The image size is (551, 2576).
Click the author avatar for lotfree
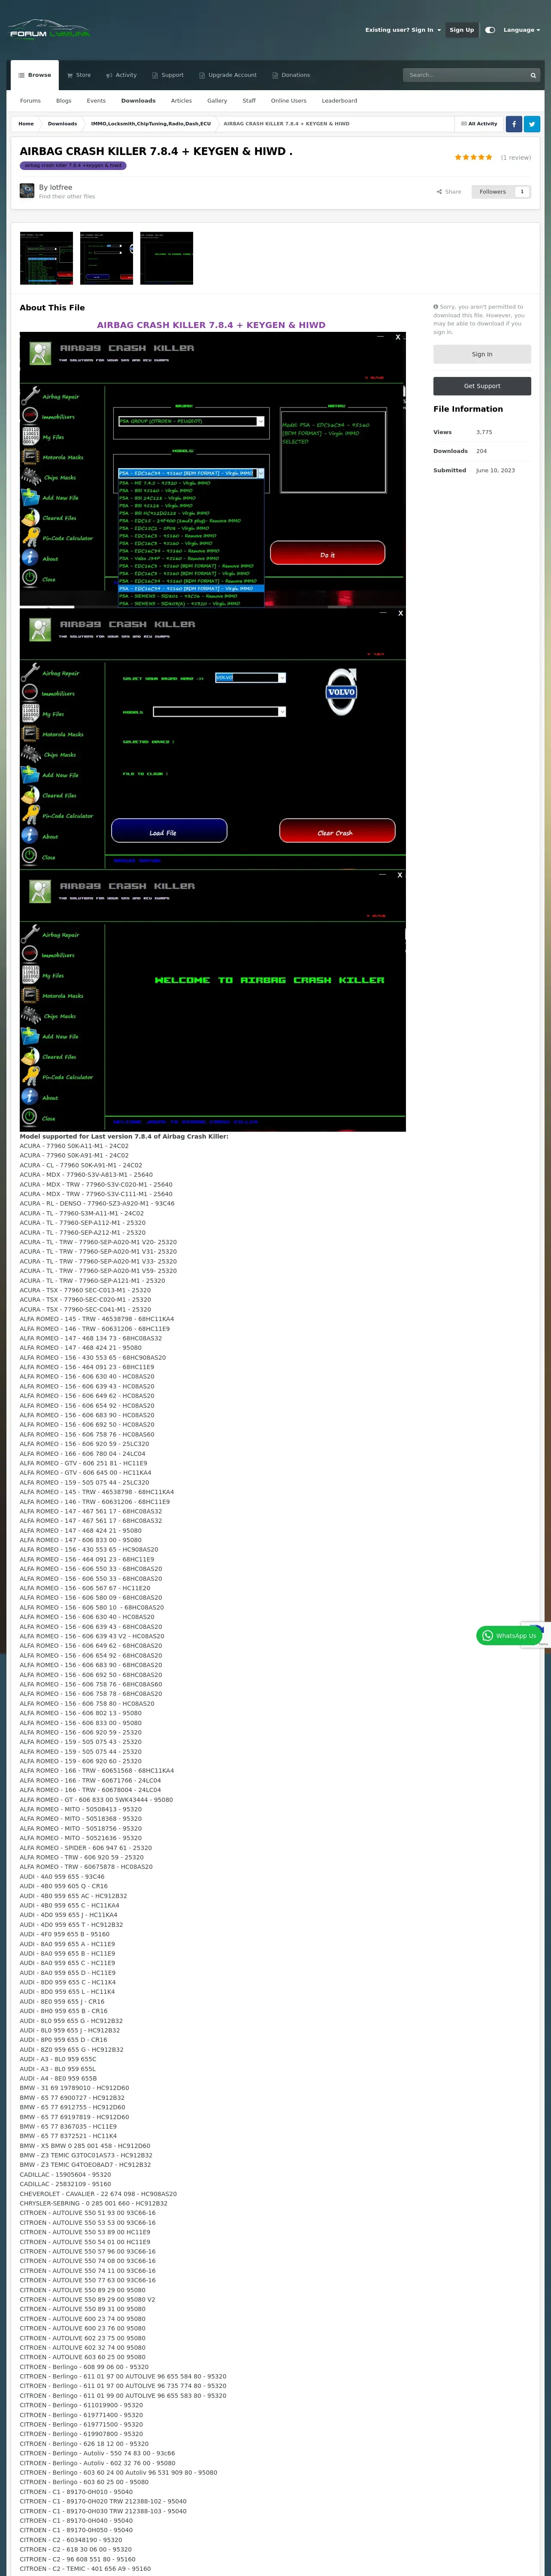click(27, 190)
